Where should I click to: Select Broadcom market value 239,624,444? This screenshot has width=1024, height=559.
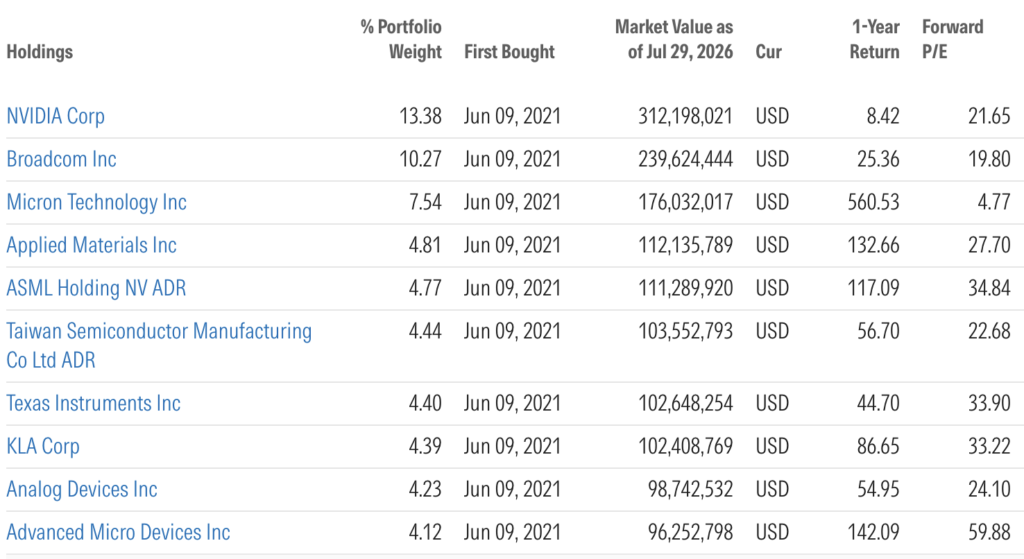tap(686, 159)
